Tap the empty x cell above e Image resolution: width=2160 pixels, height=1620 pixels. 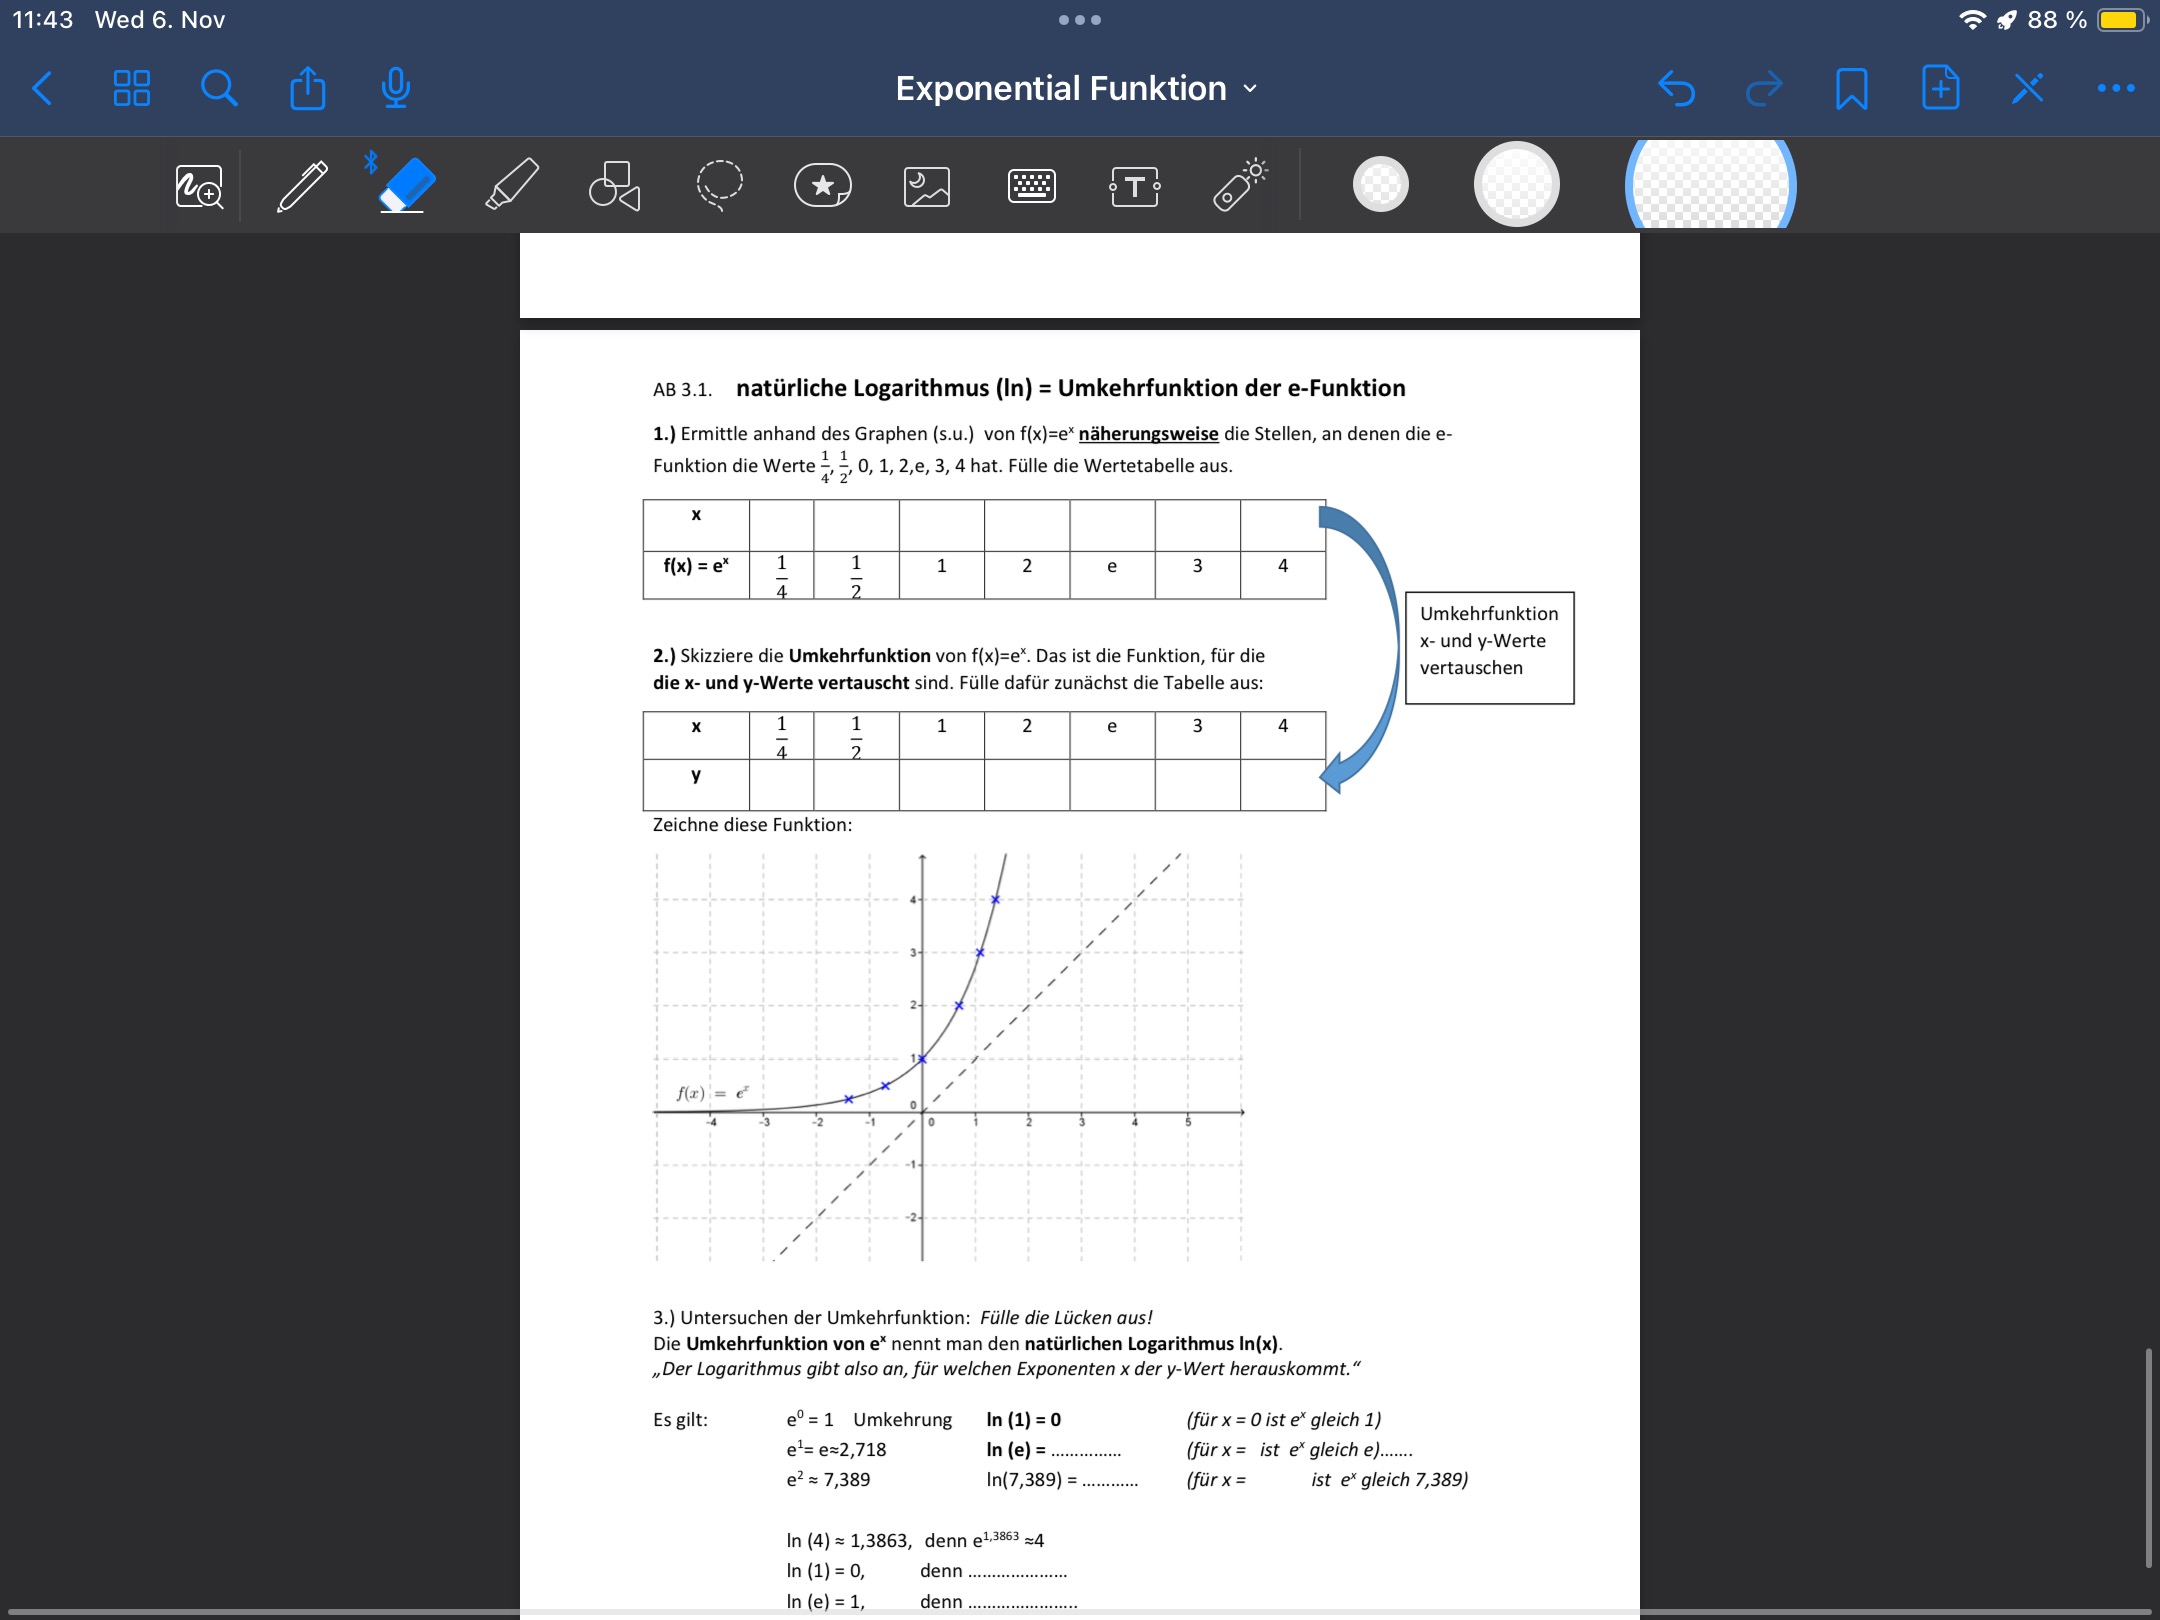click(x=1112, y=525)
